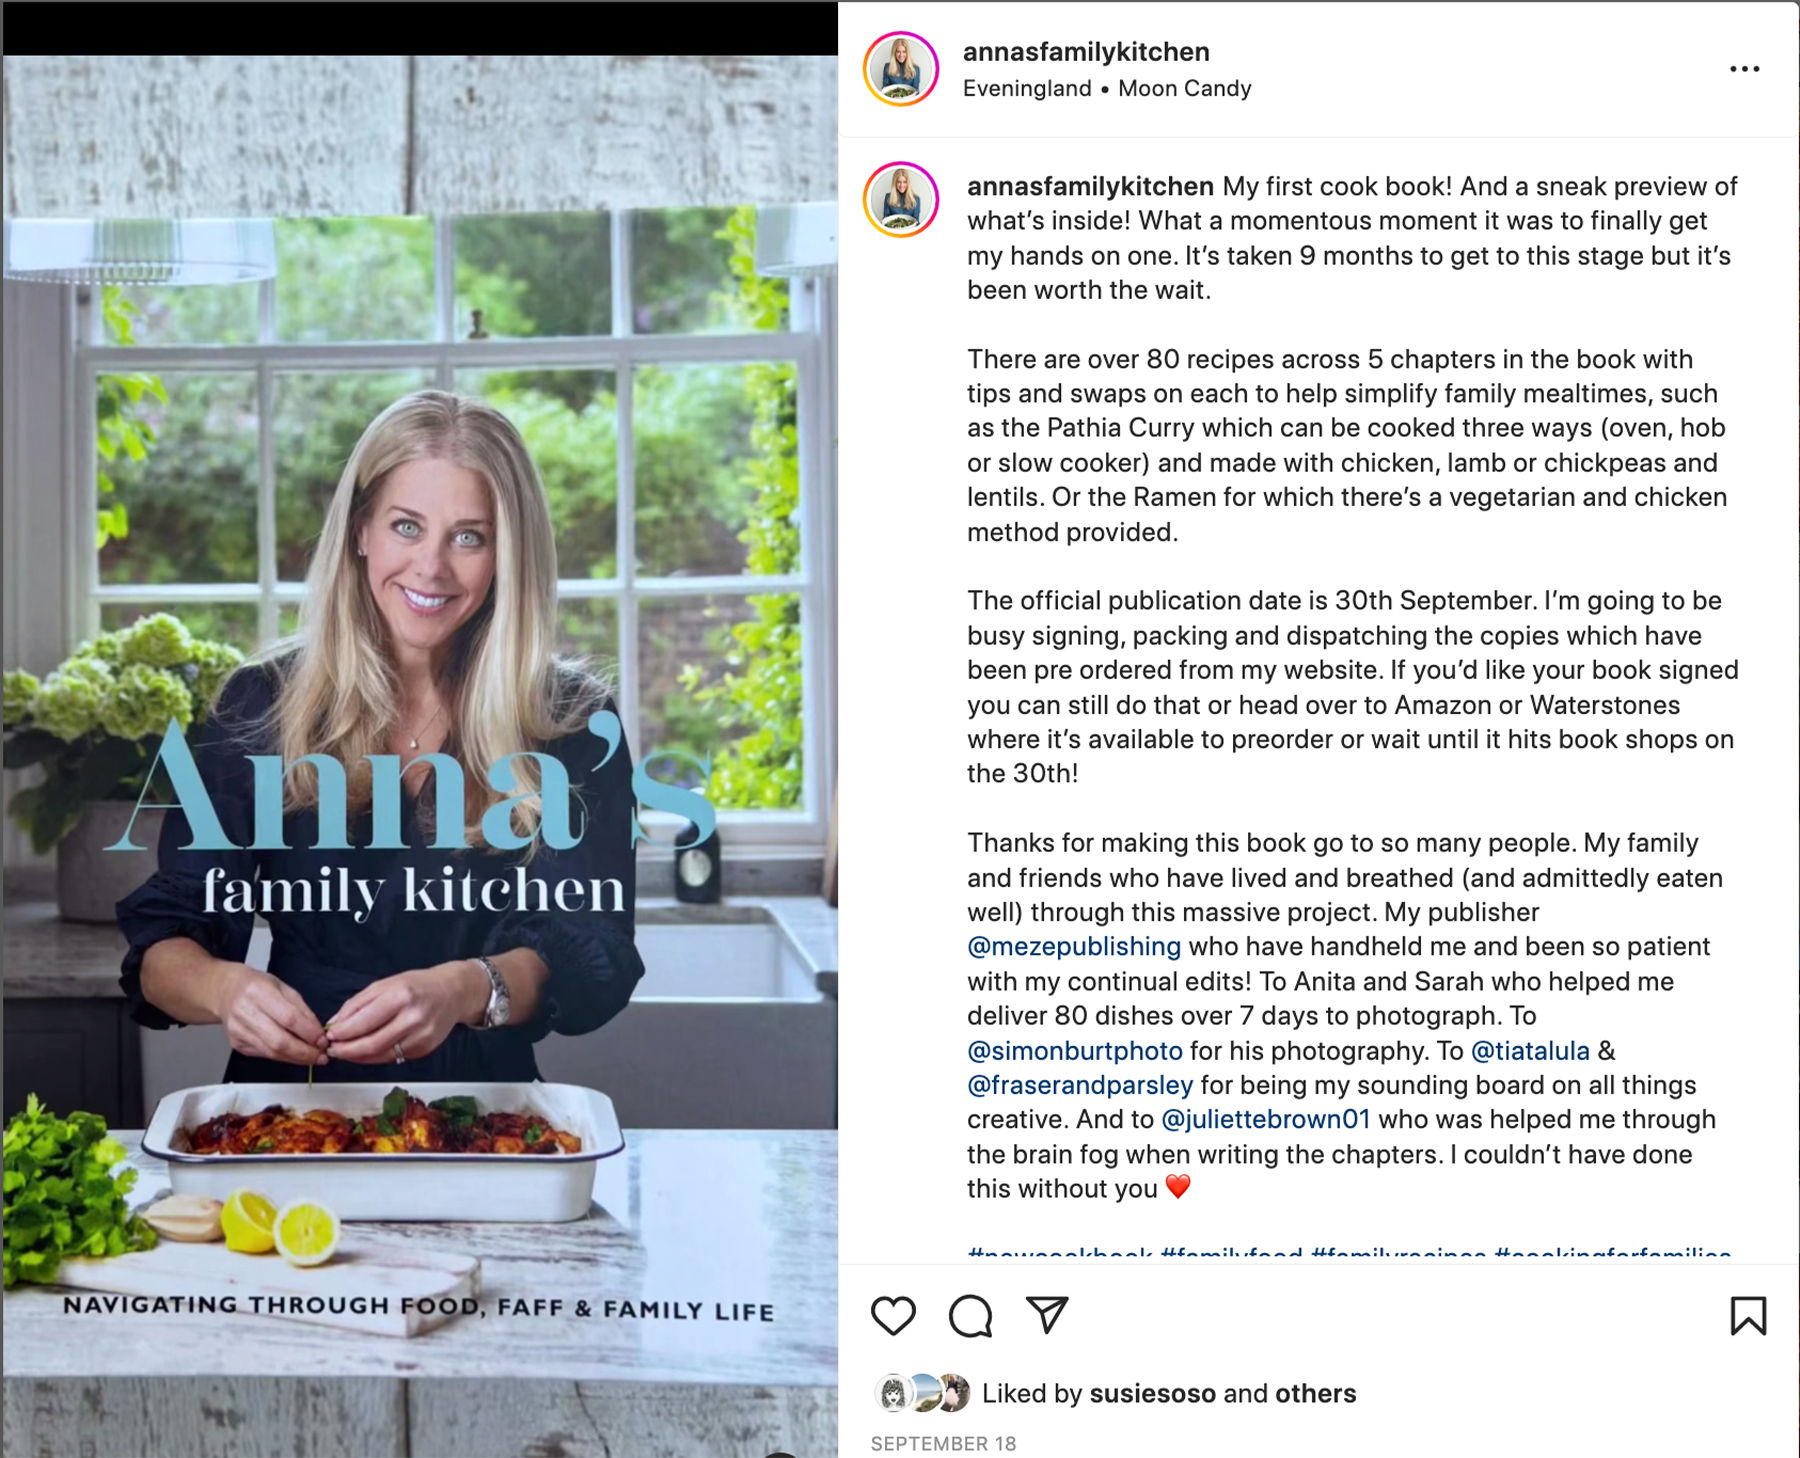Open the three-dot more options menu
This screenshot has height=1458, width=1800.
[1744, 69]
